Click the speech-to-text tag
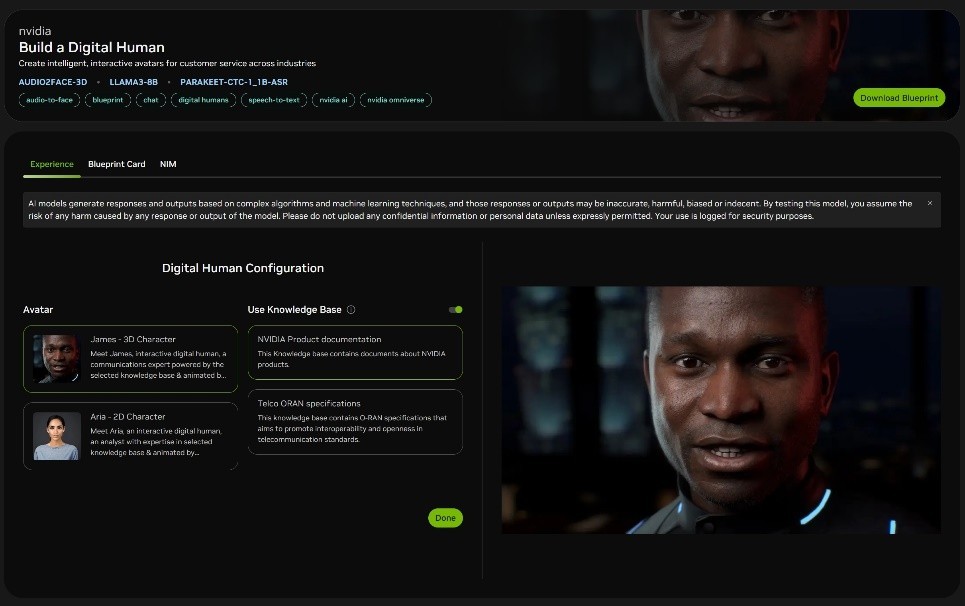Image resolution: width=965 pixels, height=606 pixels. (274, 100)
